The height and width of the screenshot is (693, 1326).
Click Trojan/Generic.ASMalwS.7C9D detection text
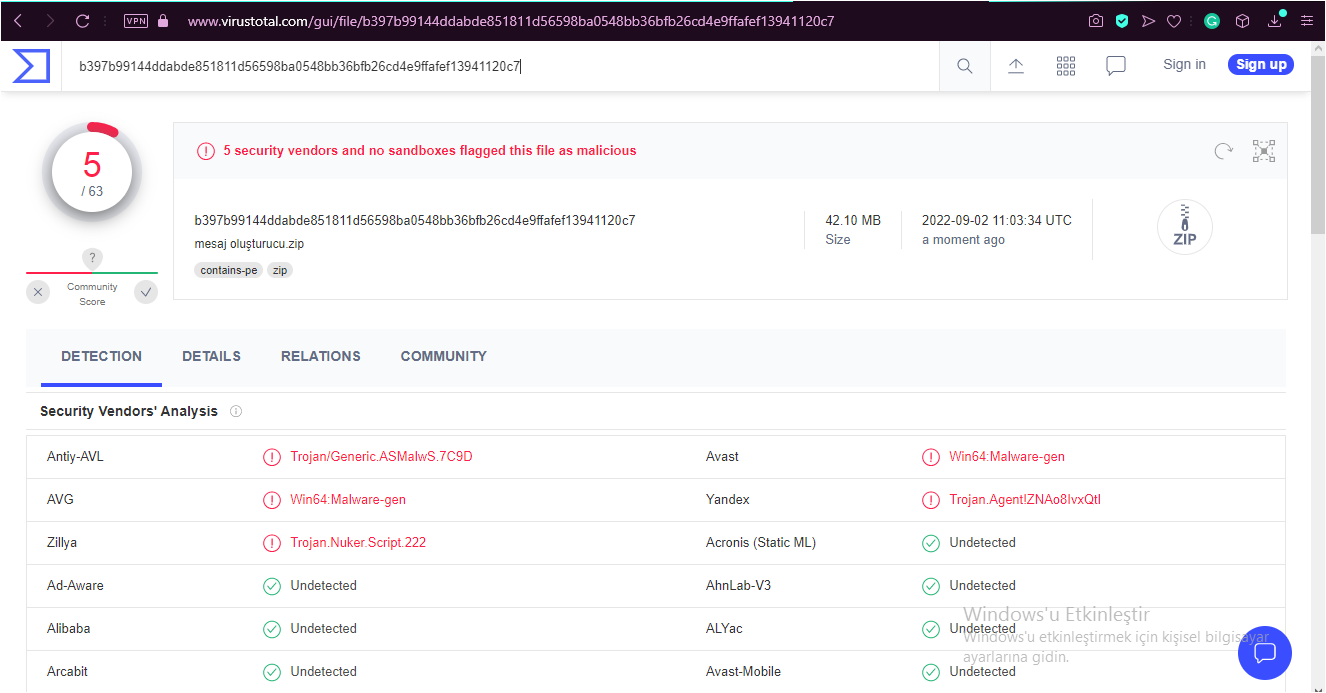[381, 457]
